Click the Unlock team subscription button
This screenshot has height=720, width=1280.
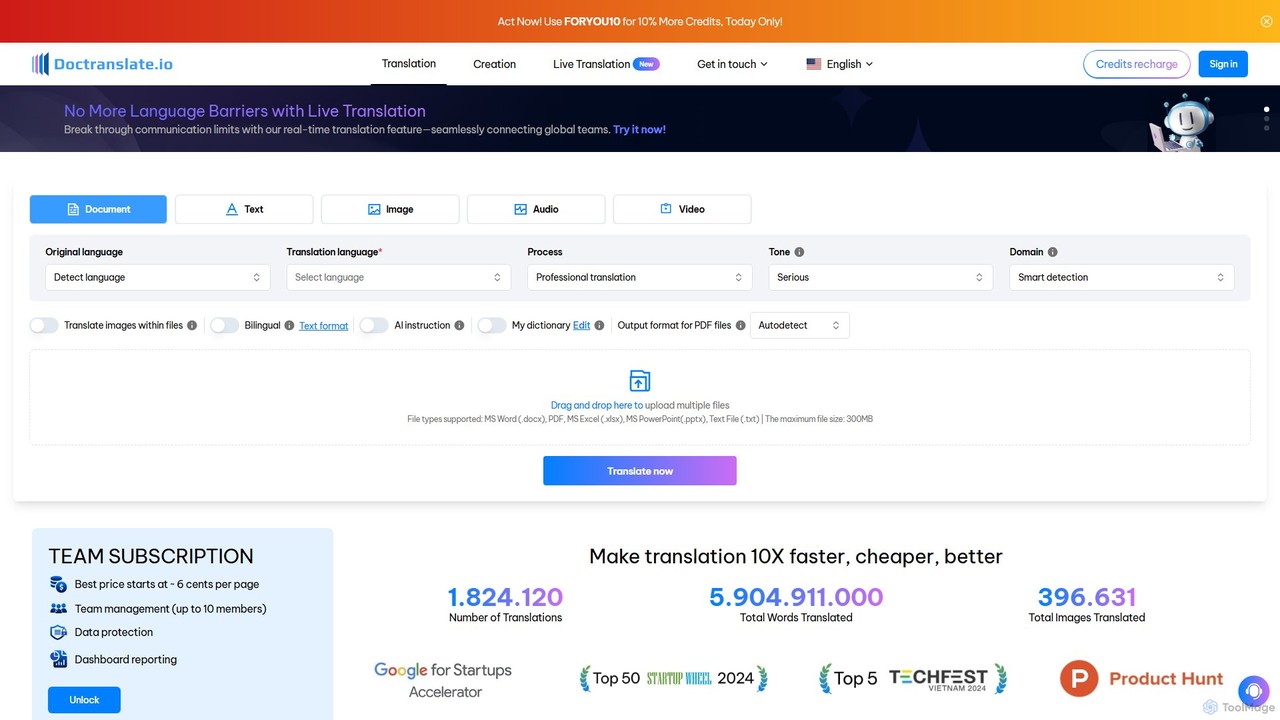[84, 700]
